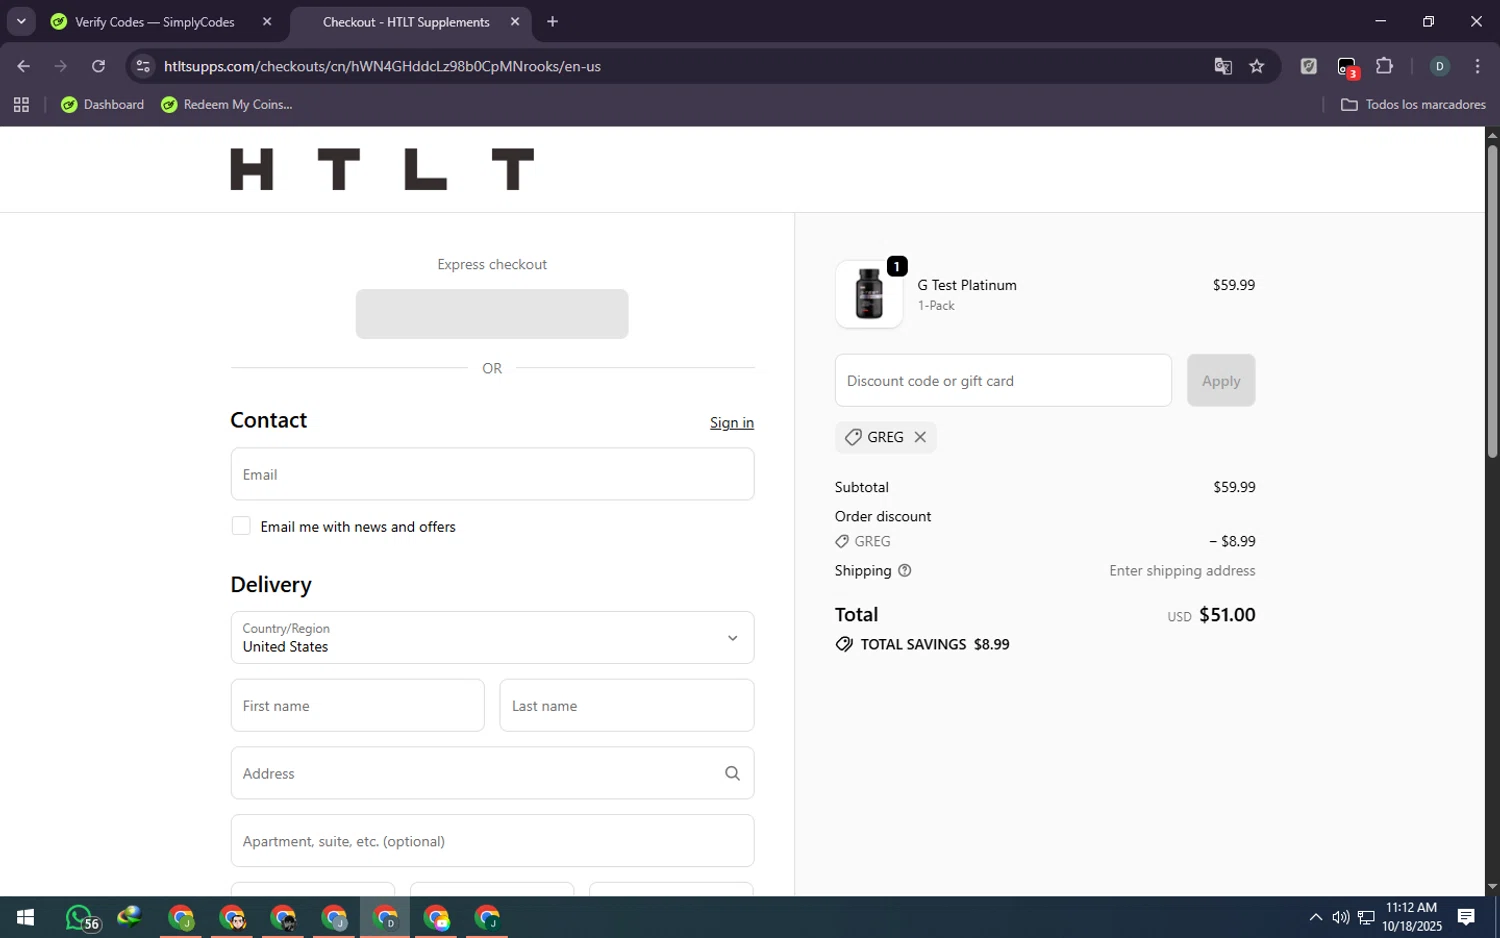Open the Windows Start menu
Viewport: 1500px width, 938px height.
coord(25,917)
